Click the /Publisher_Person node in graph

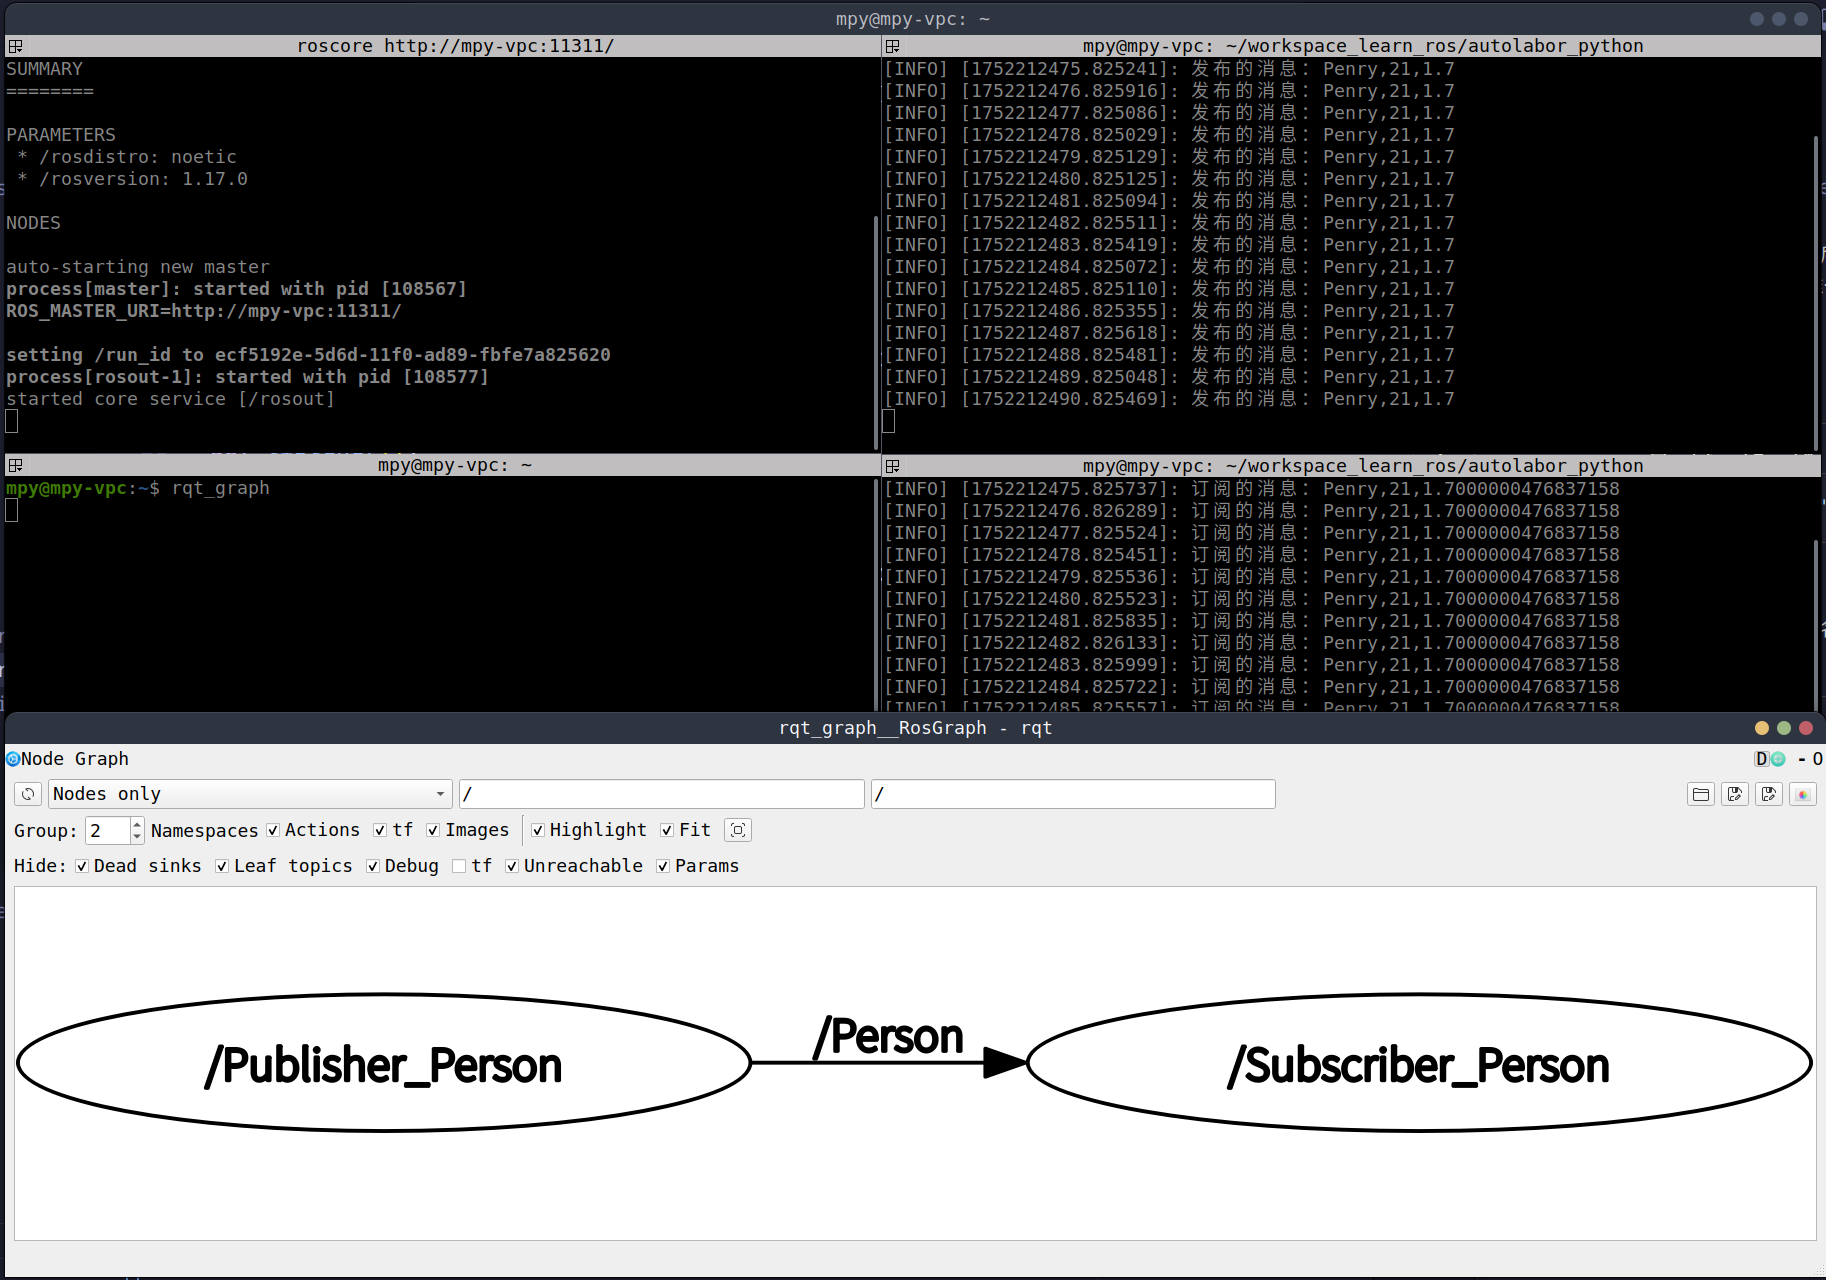point(383,1064)
